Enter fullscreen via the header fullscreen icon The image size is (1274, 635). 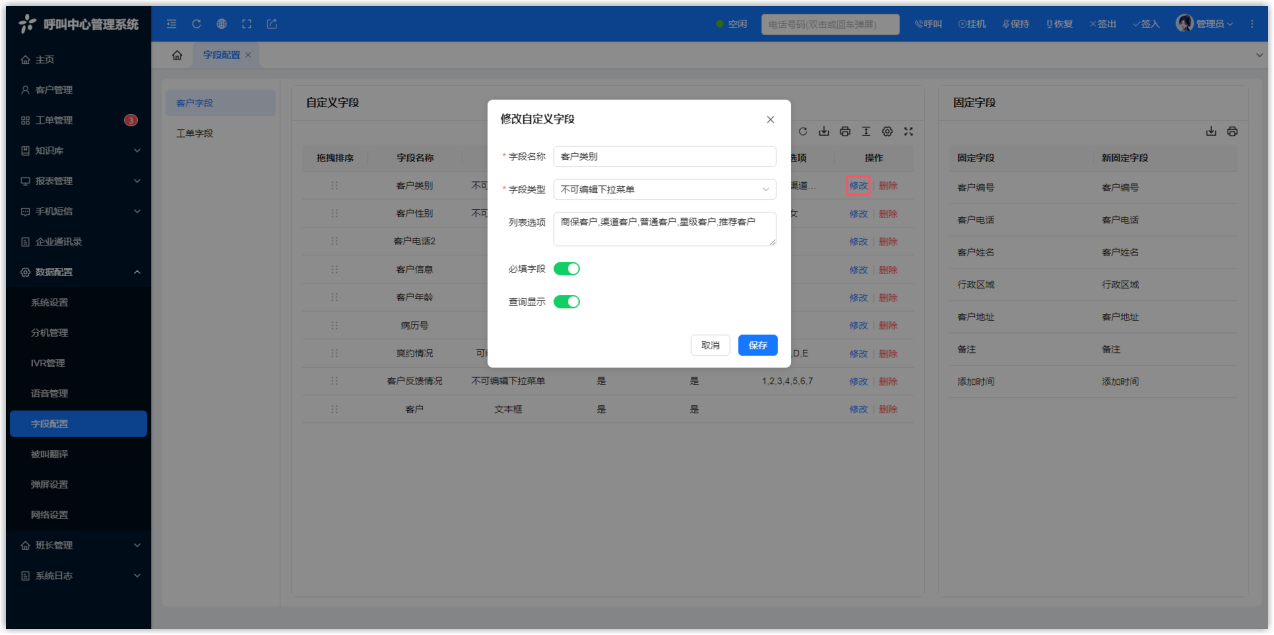(246, 24)
